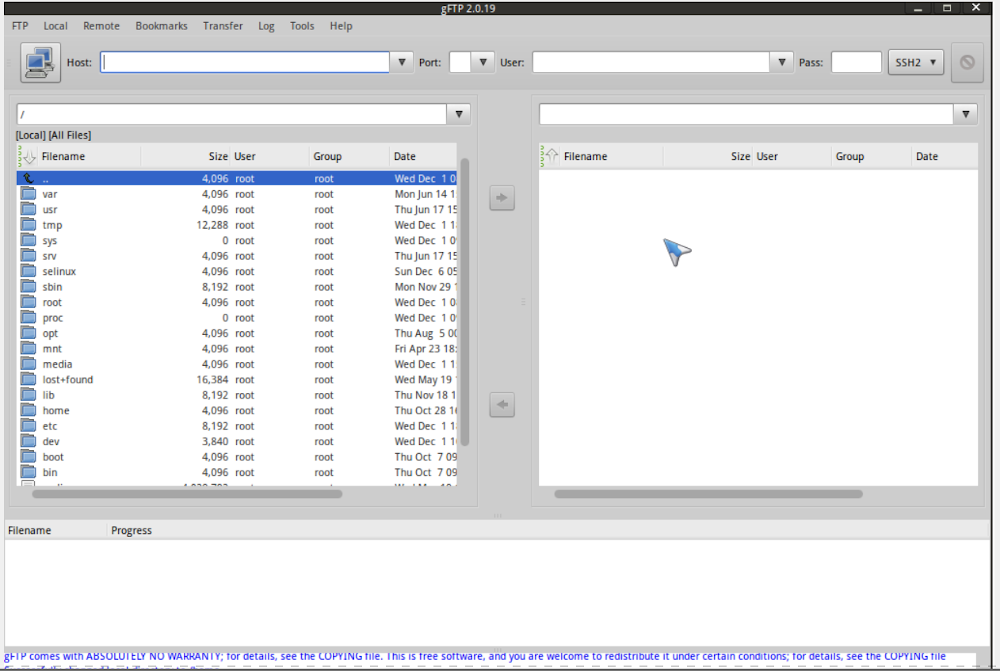Click the upload right-arrow button
The image size is (1000, 671).
[502, 198]
